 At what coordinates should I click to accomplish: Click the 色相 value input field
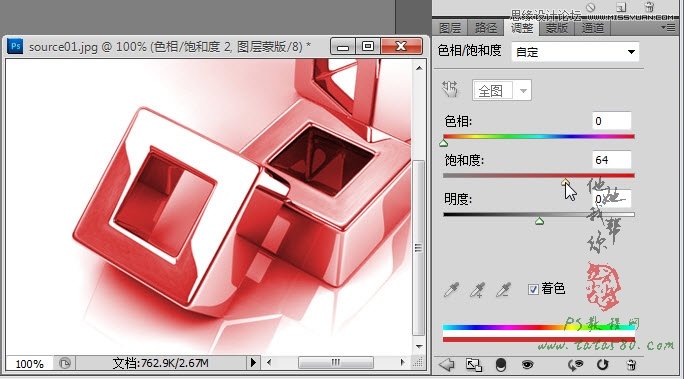pyautogui.click(x=612, y=121)
